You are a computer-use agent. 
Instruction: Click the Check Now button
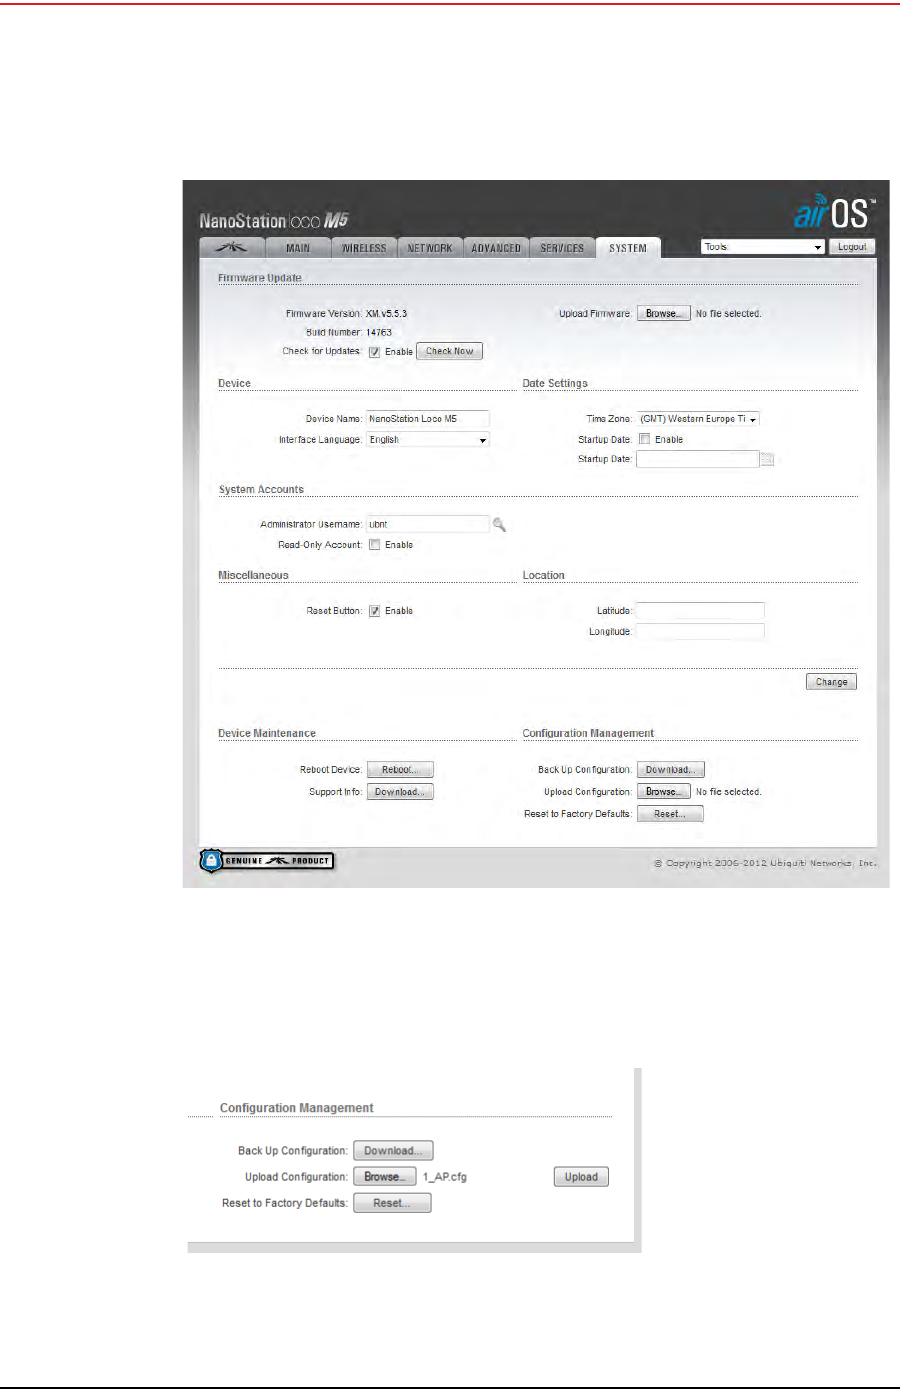click(x=449, y=351)
